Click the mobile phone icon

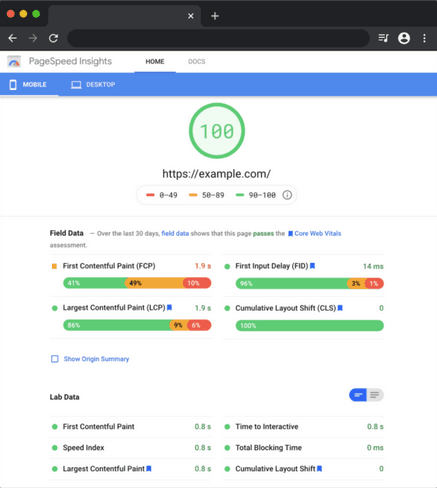(13, 85)
